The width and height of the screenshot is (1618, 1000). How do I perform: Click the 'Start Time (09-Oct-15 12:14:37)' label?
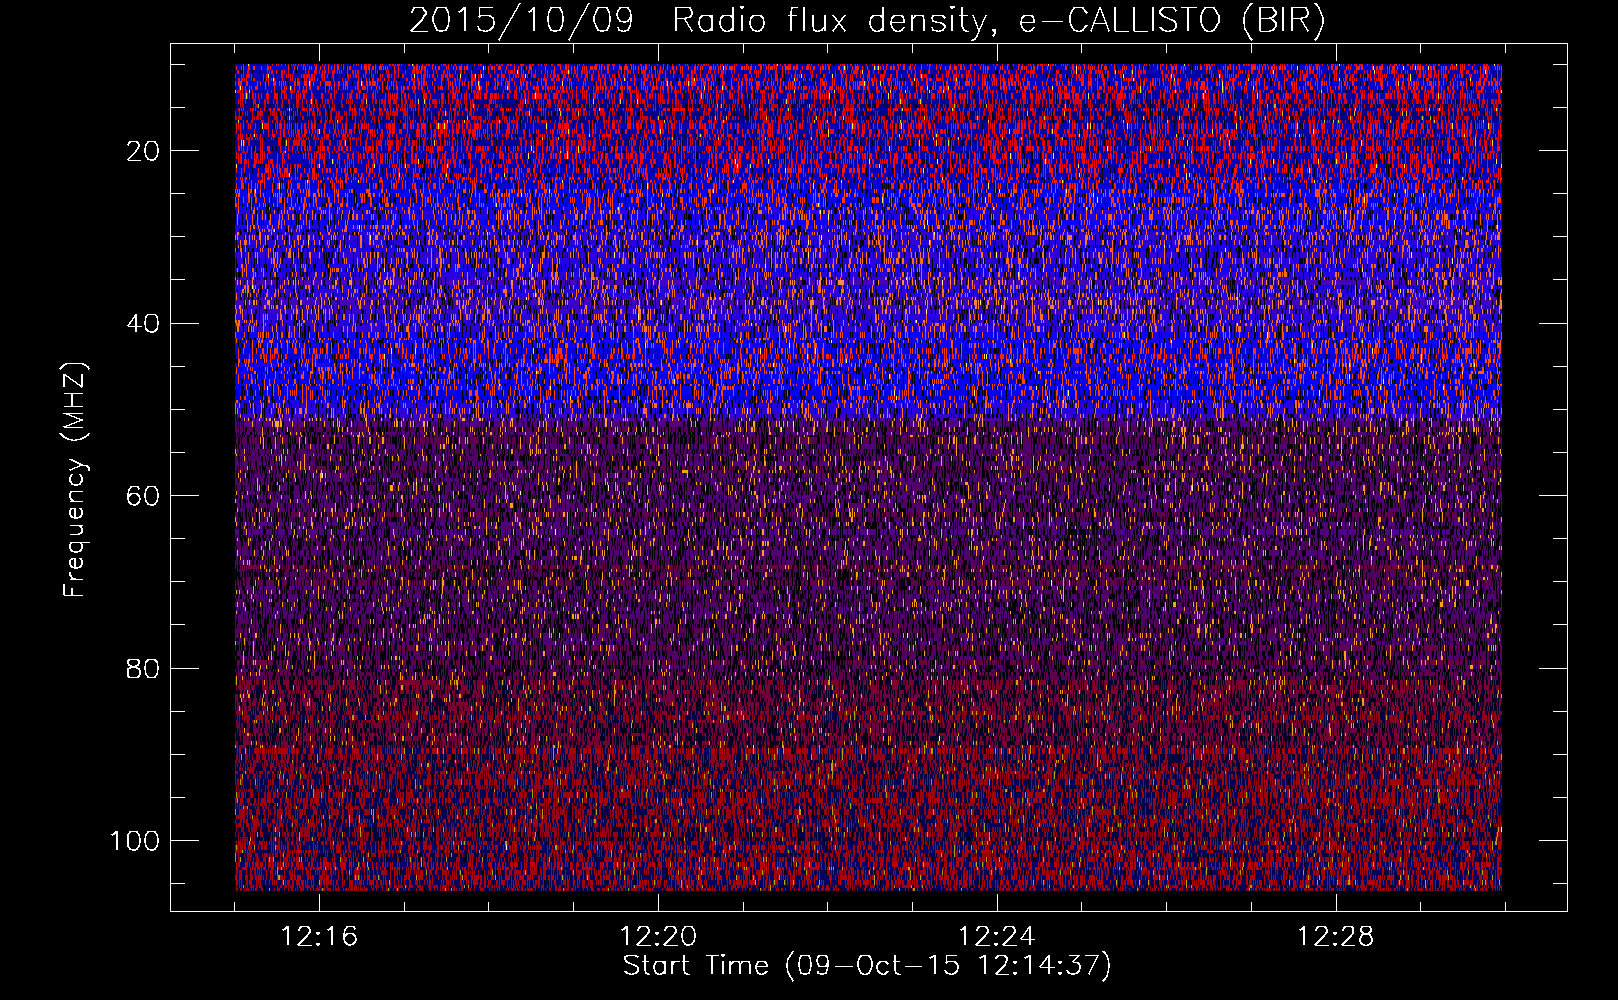(867, 966)
